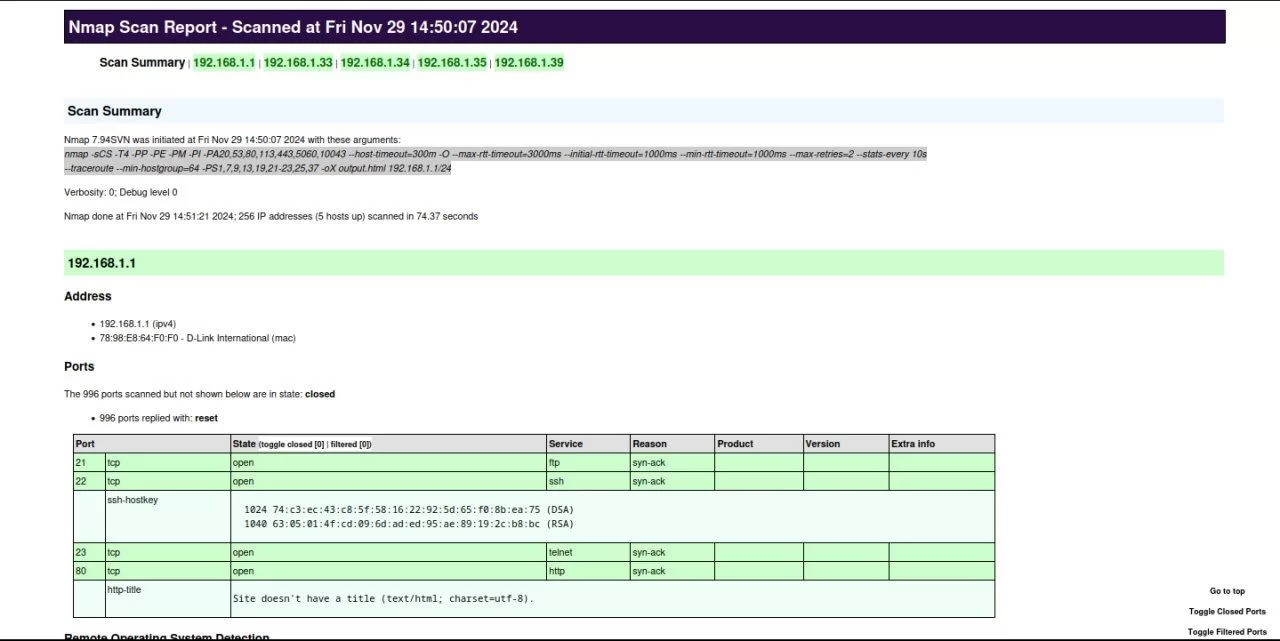Select port 80 http table row

pyautogui.click(x=534, y=571)
